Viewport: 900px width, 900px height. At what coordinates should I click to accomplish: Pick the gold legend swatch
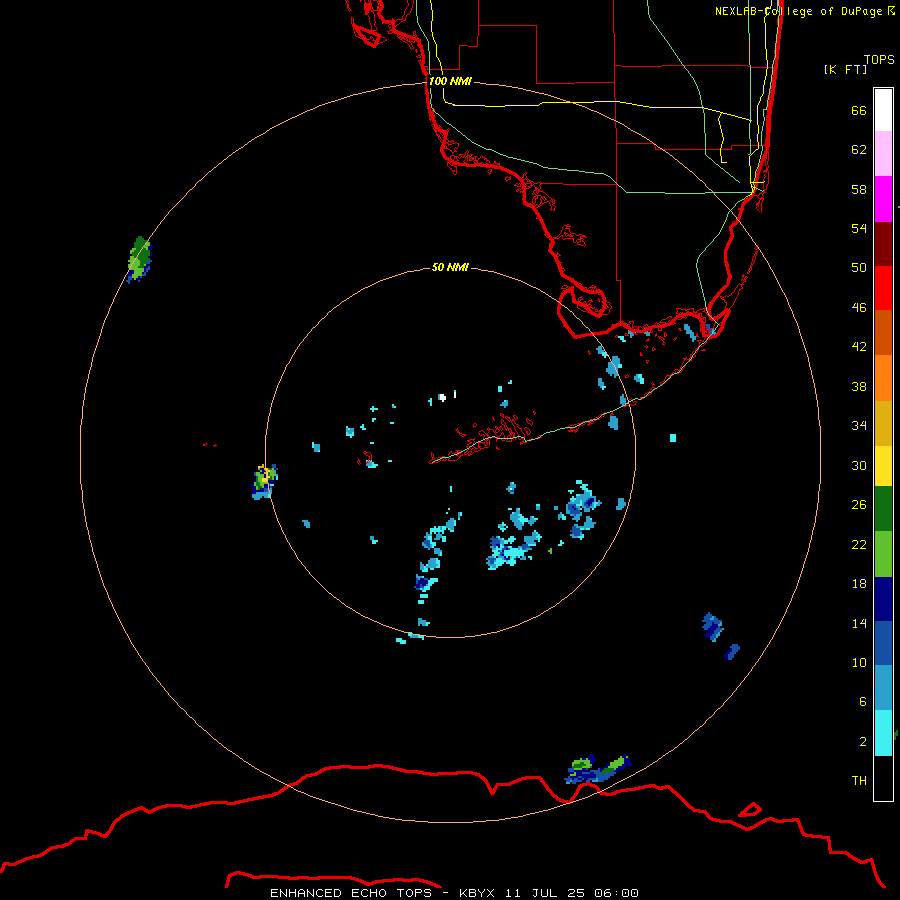[883, 424]
